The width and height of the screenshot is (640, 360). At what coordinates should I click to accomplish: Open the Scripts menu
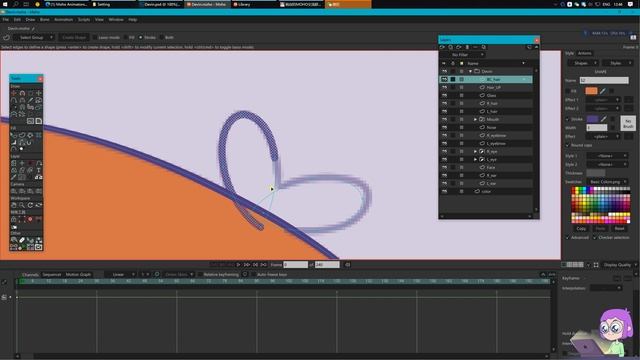(x=84, y=20)
